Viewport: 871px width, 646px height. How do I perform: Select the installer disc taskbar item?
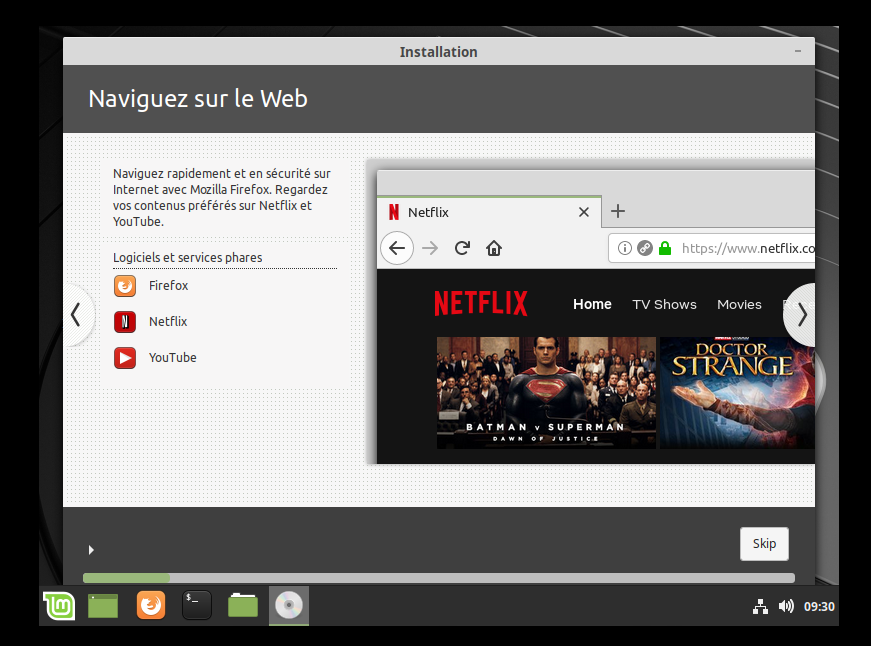[289, 605]
